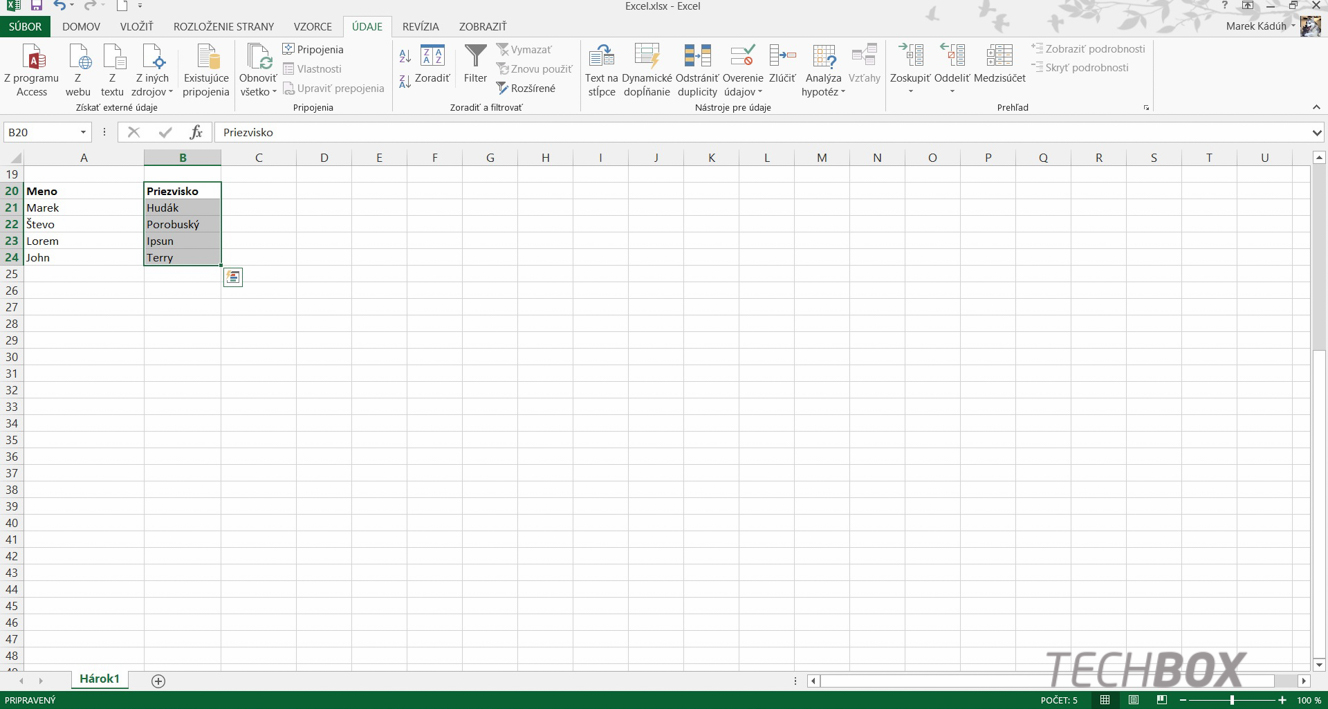Expand Analýza hypotéz dropdown
This screenshot has height=709, width=1328.
[x=823, y=92]
